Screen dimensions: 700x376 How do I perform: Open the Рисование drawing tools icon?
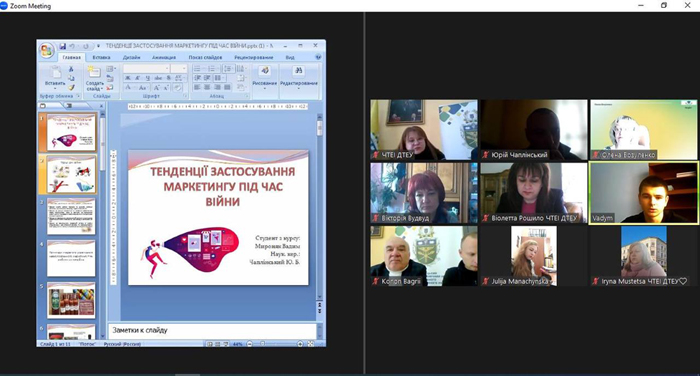tap(264, 71)
